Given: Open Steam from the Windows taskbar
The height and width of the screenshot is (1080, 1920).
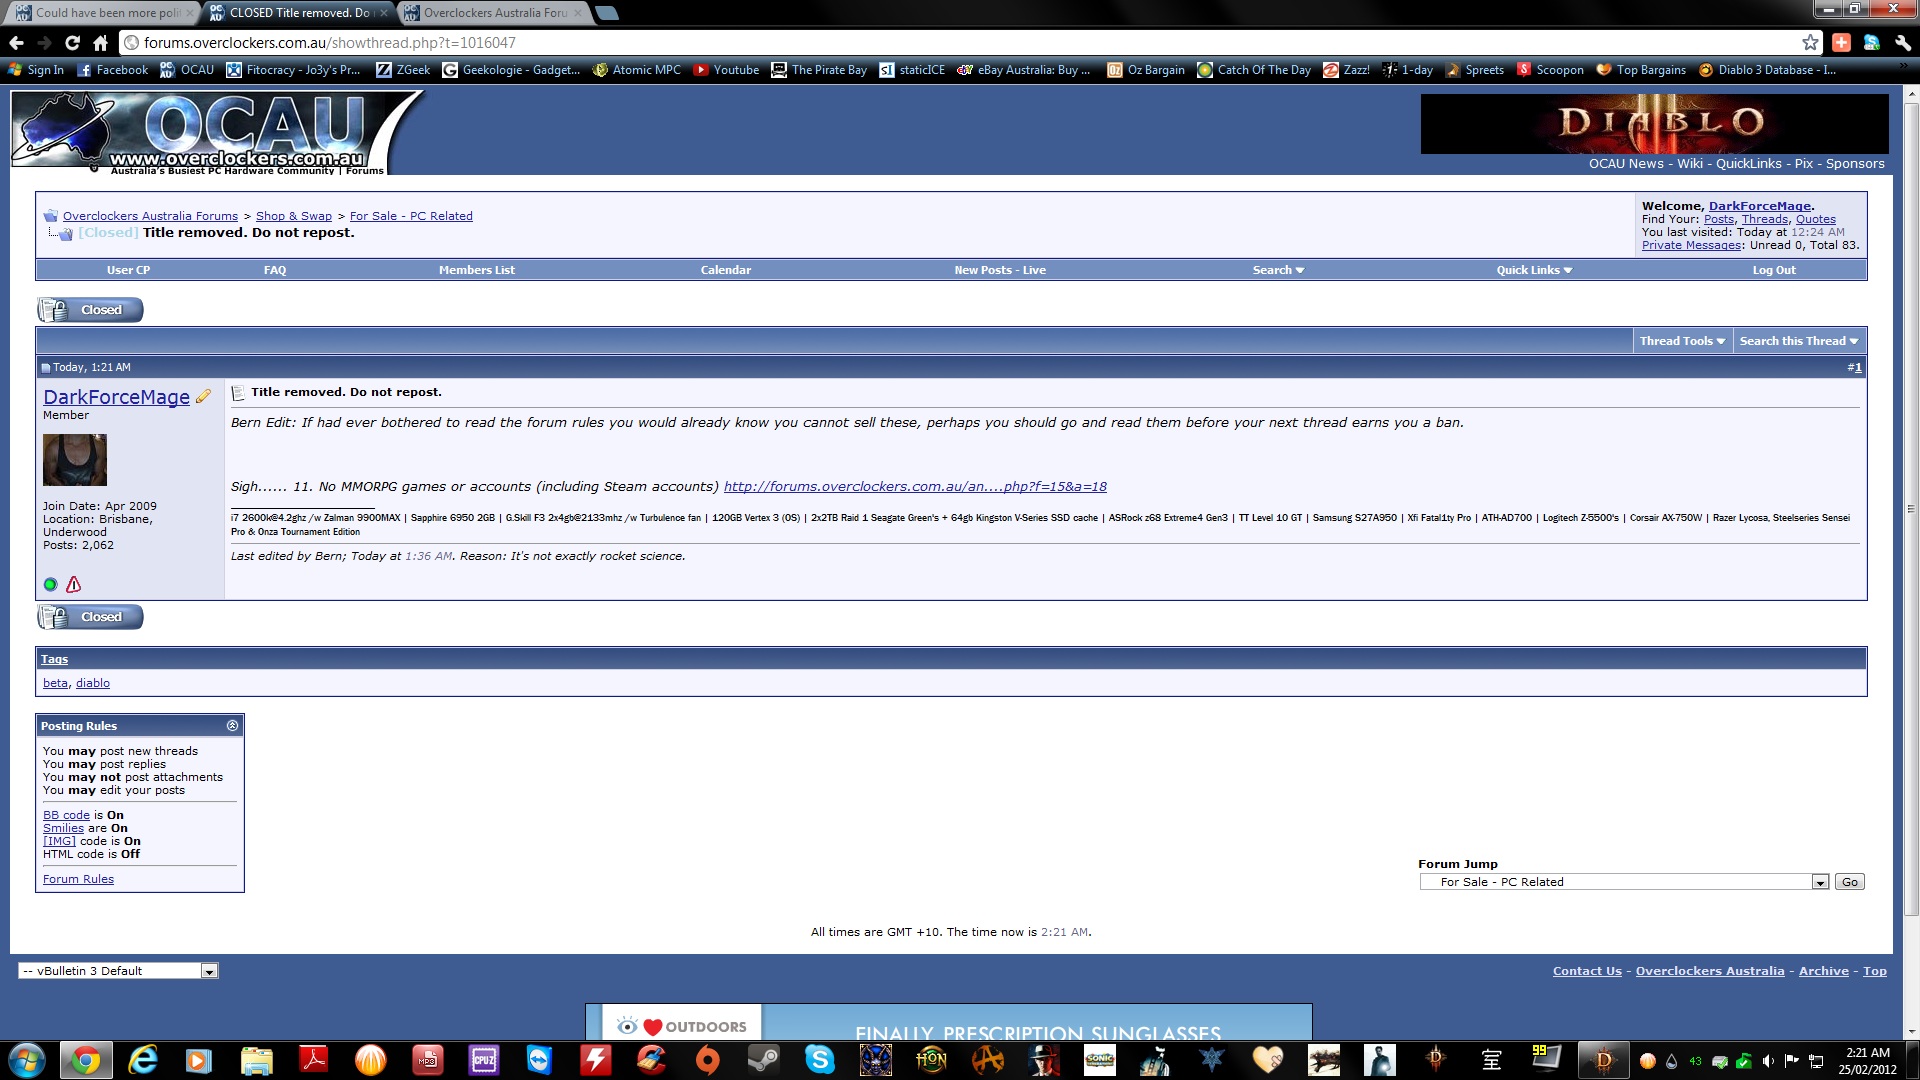Looking at the screenshot, I should click(x=764, y=1059).
